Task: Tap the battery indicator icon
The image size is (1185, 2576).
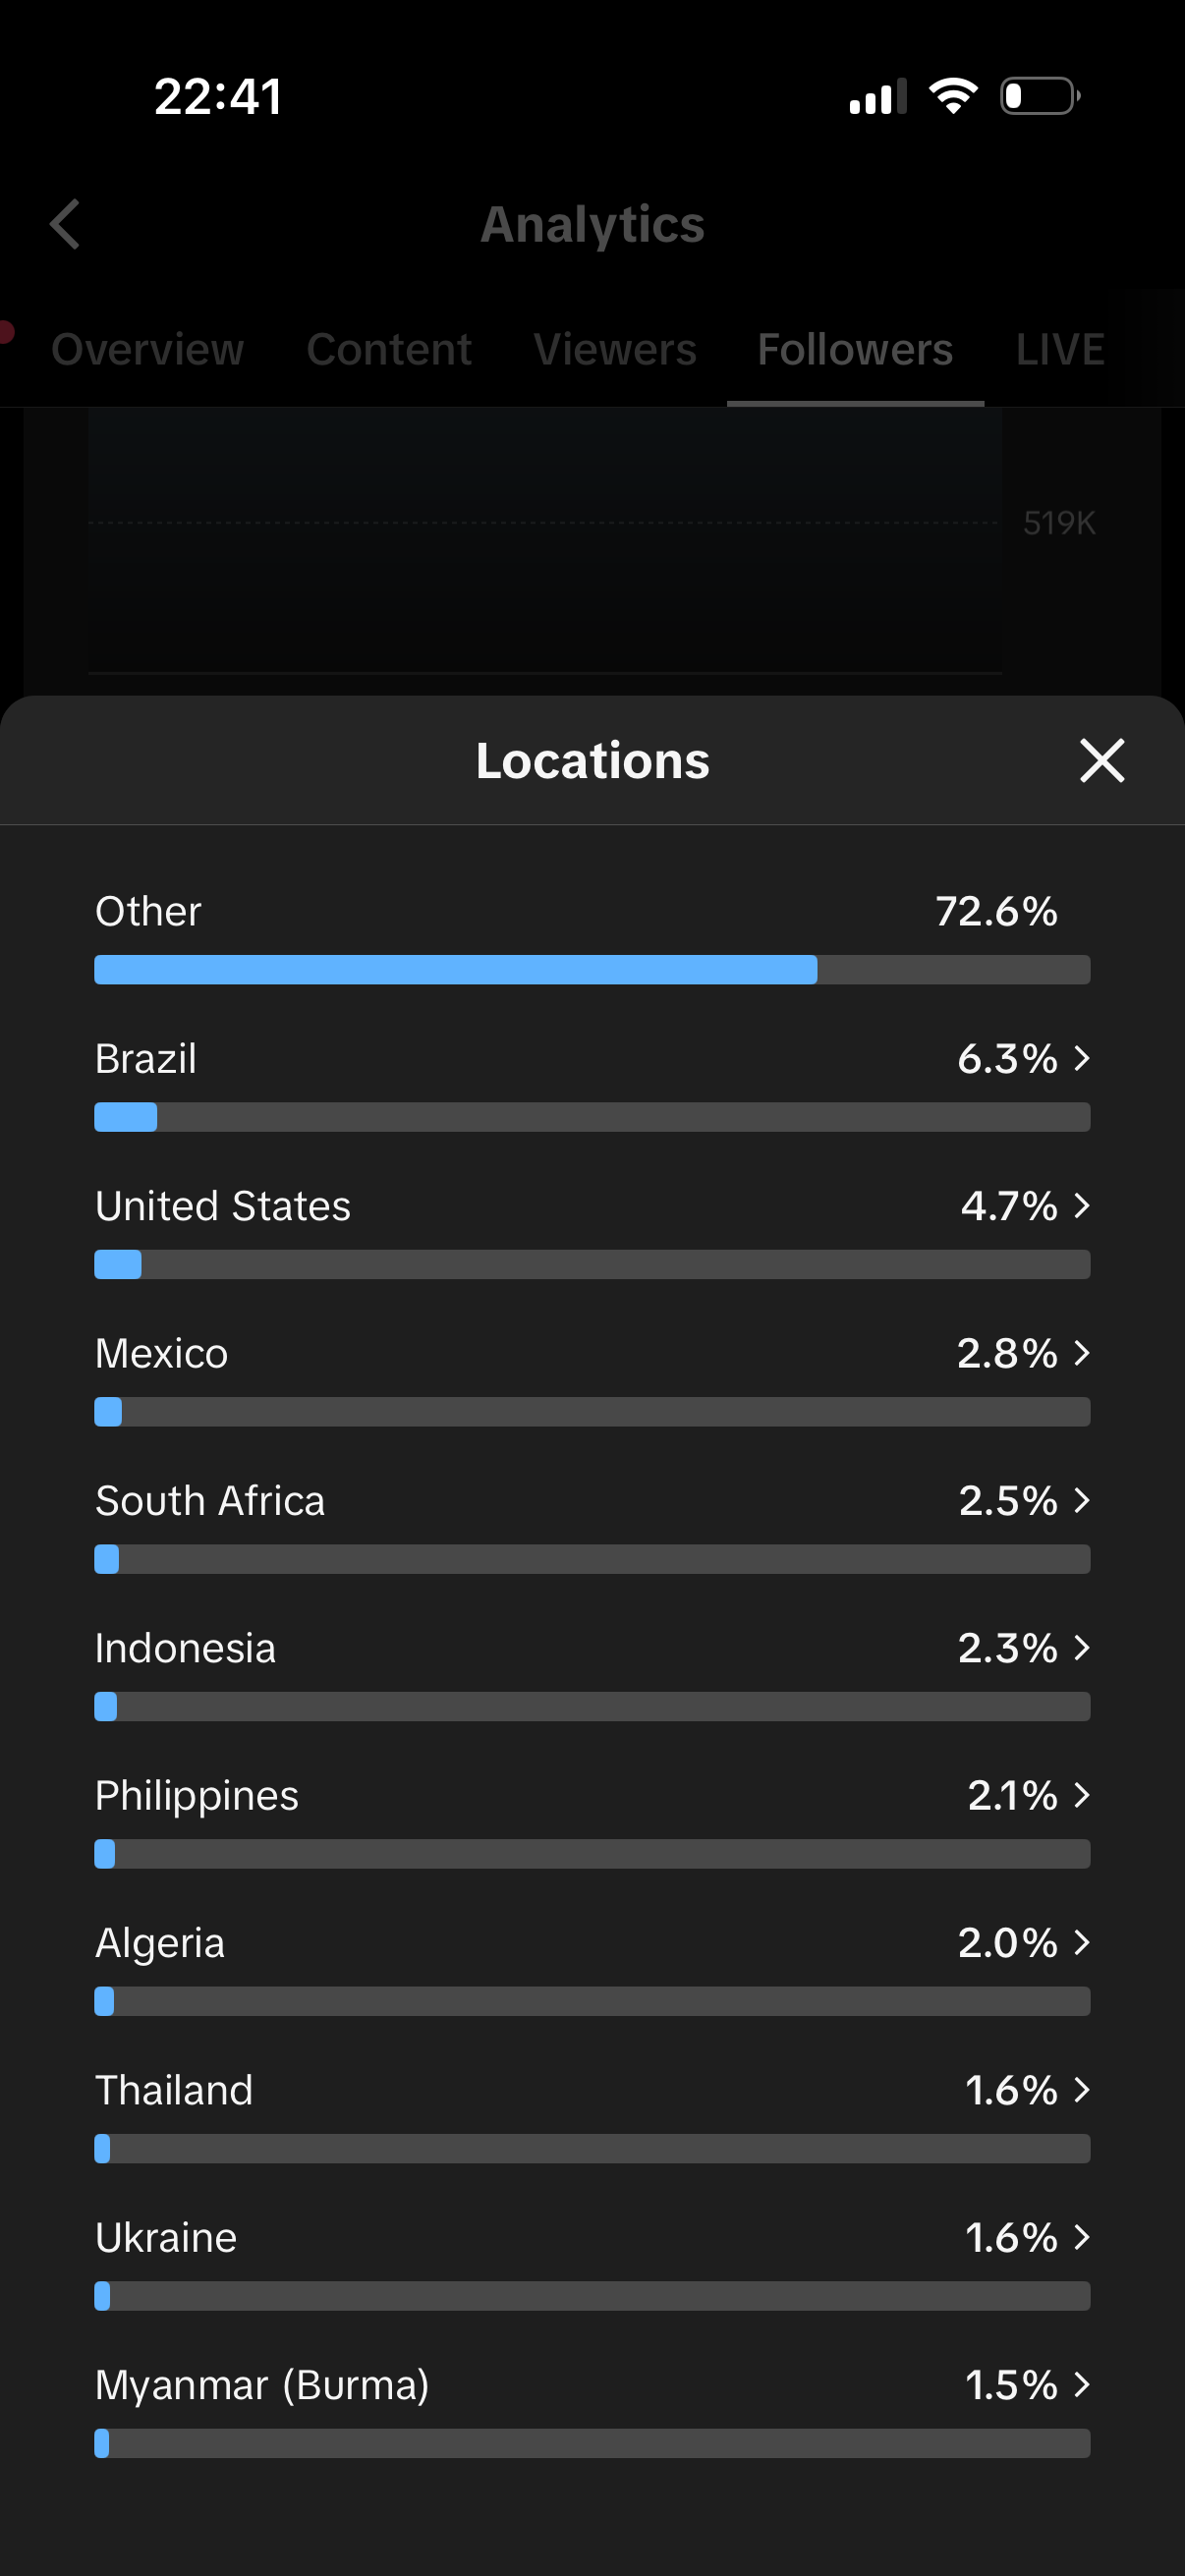Action: coord(1040,96)
